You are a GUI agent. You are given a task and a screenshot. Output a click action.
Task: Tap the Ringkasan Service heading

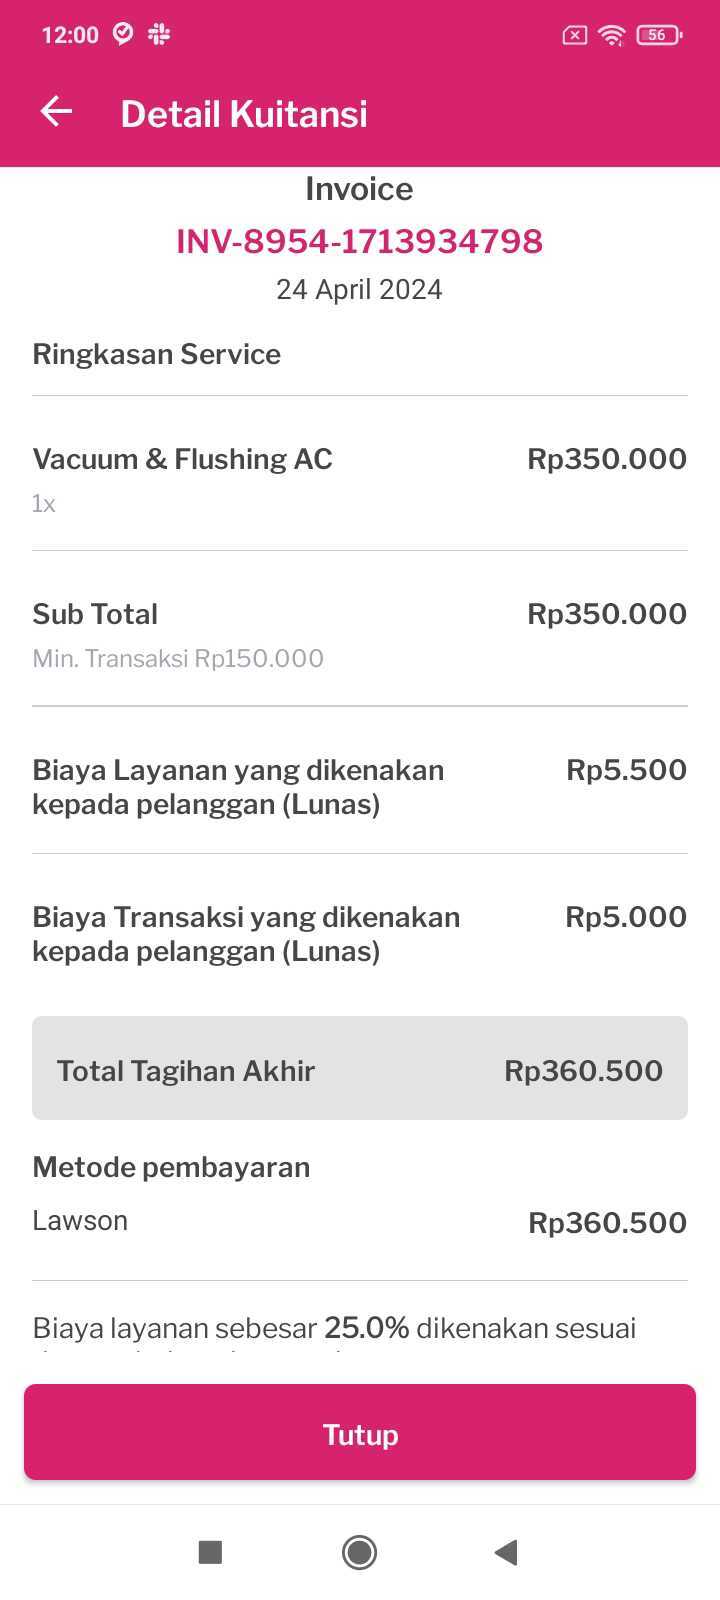157,354
